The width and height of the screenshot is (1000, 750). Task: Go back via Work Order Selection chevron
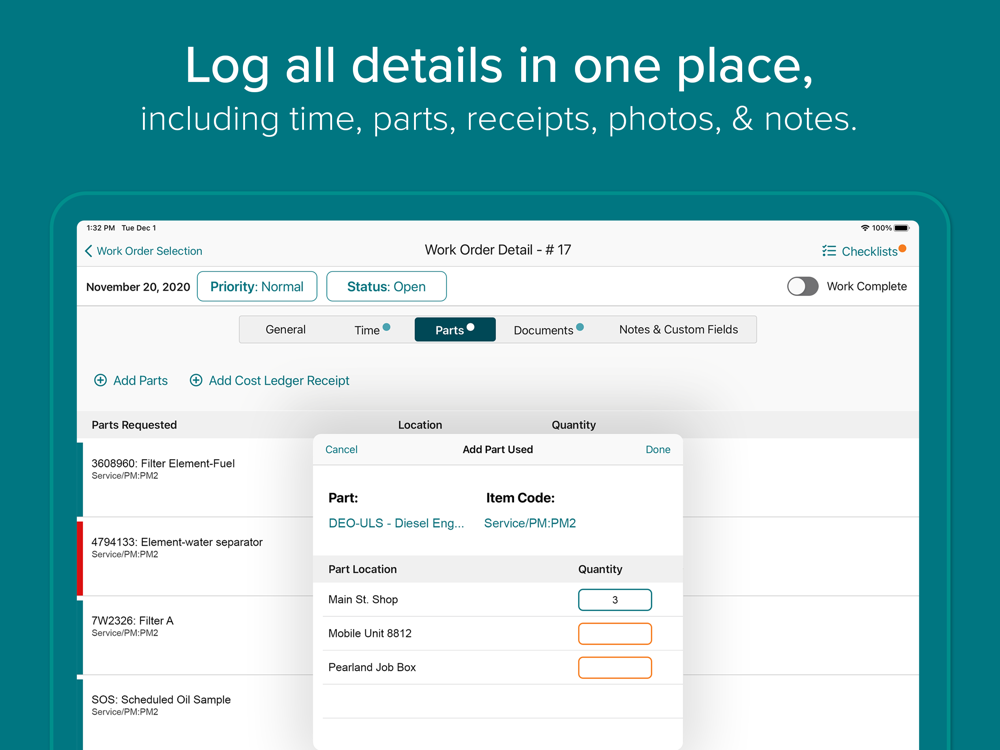pyautogui.click(x=89, y=251)
